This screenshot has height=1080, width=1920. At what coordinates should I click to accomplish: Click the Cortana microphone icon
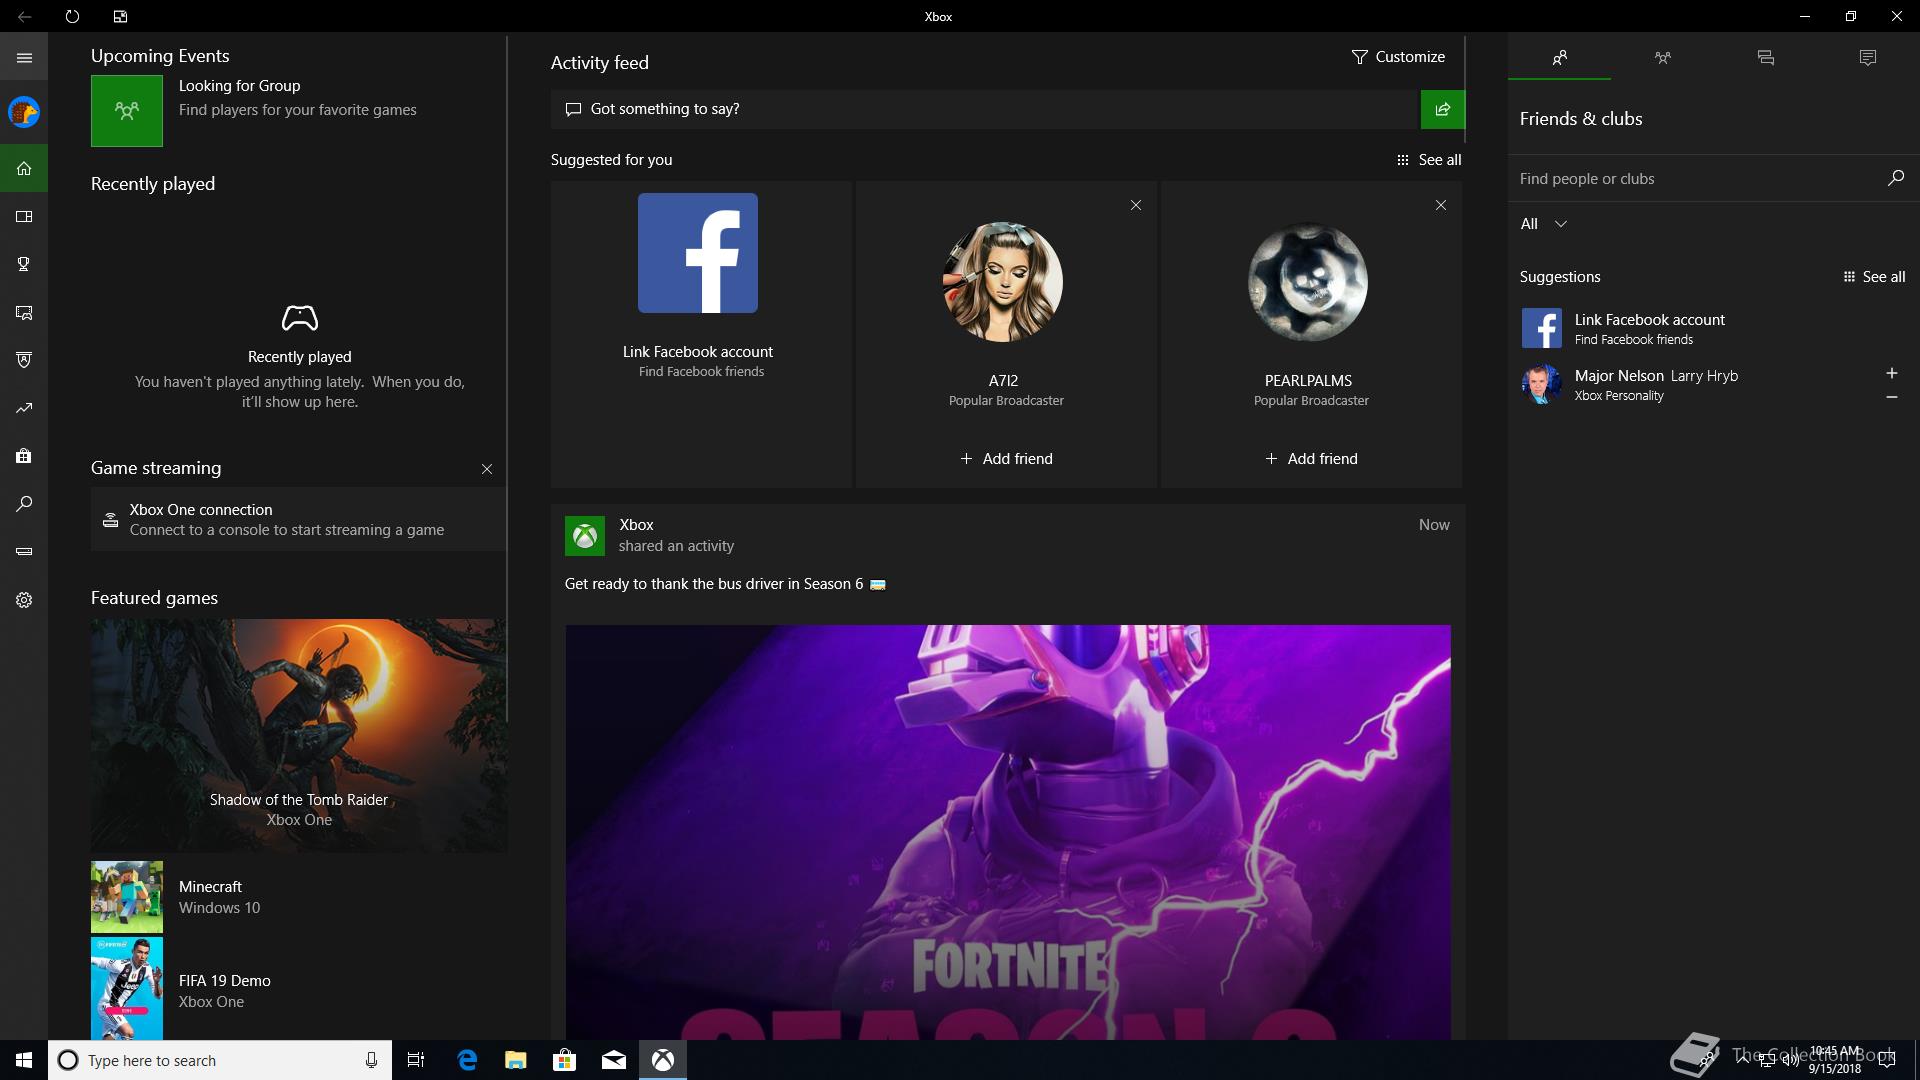coord(371,1060)
